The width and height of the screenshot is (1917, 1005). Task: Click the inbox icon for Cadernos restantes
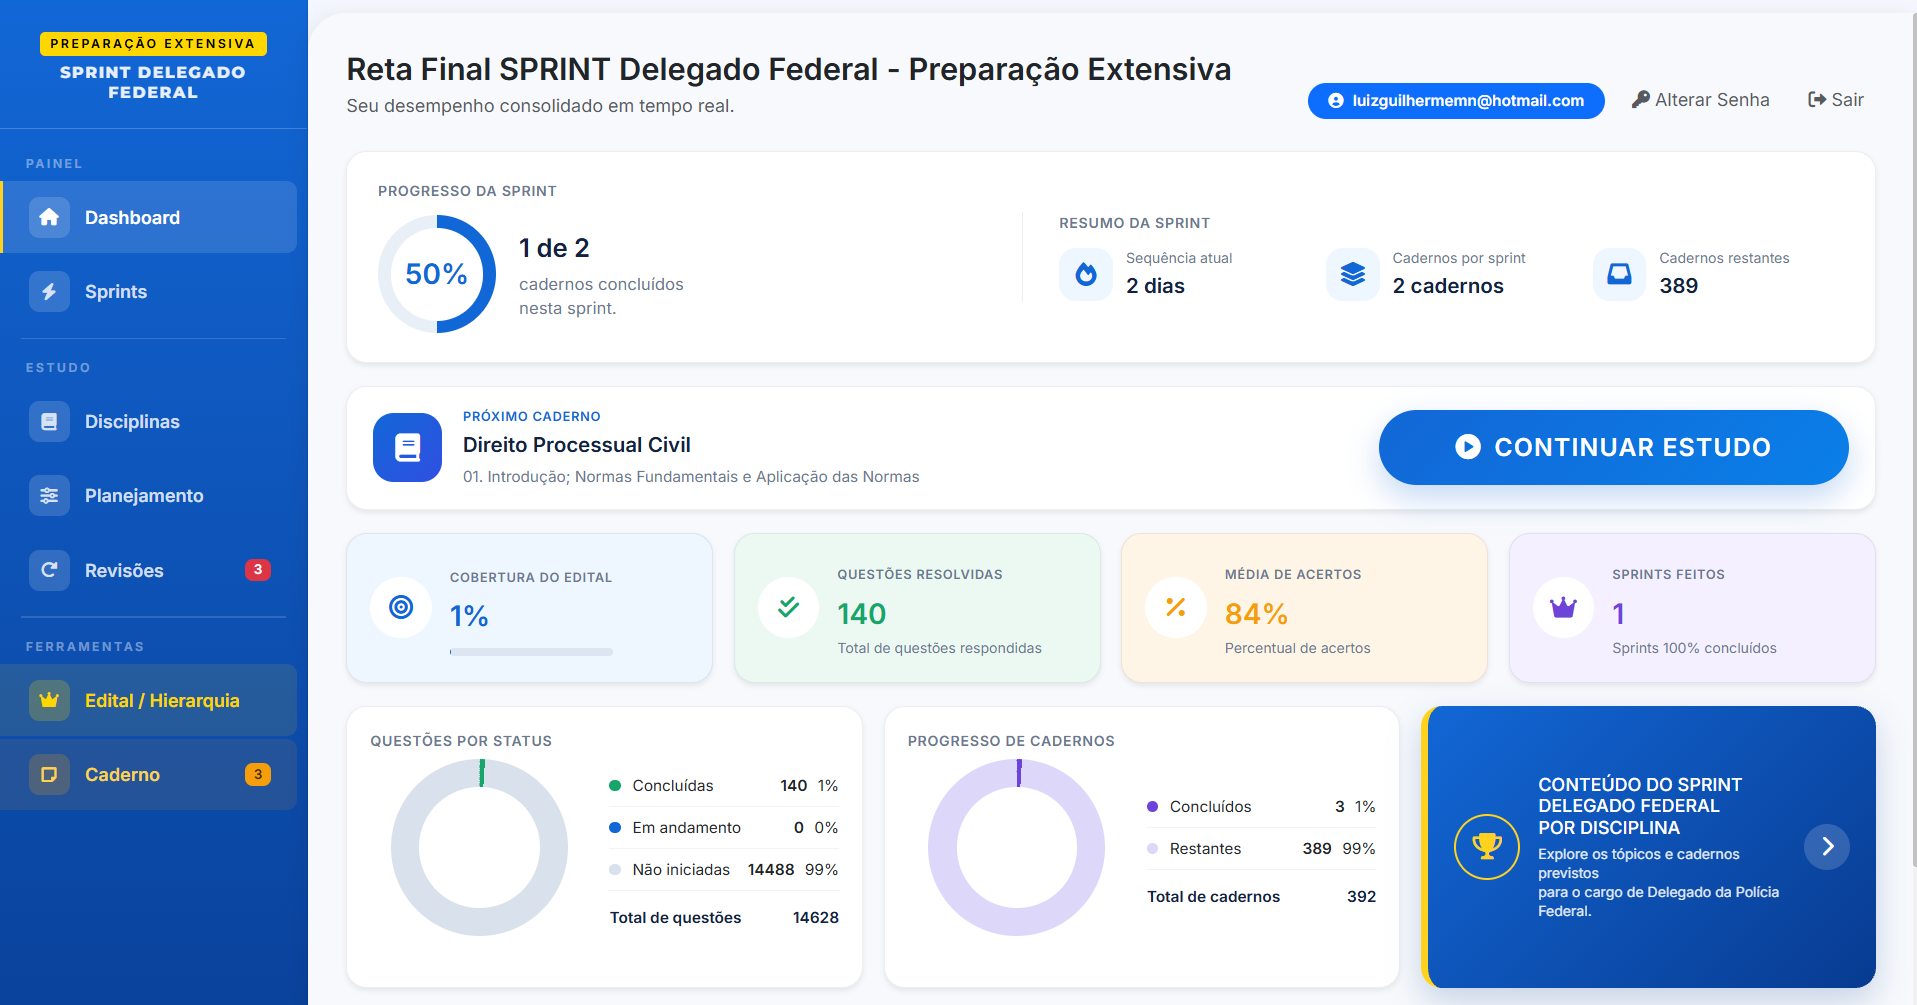pyautogui.click(x=1619, y=274)
